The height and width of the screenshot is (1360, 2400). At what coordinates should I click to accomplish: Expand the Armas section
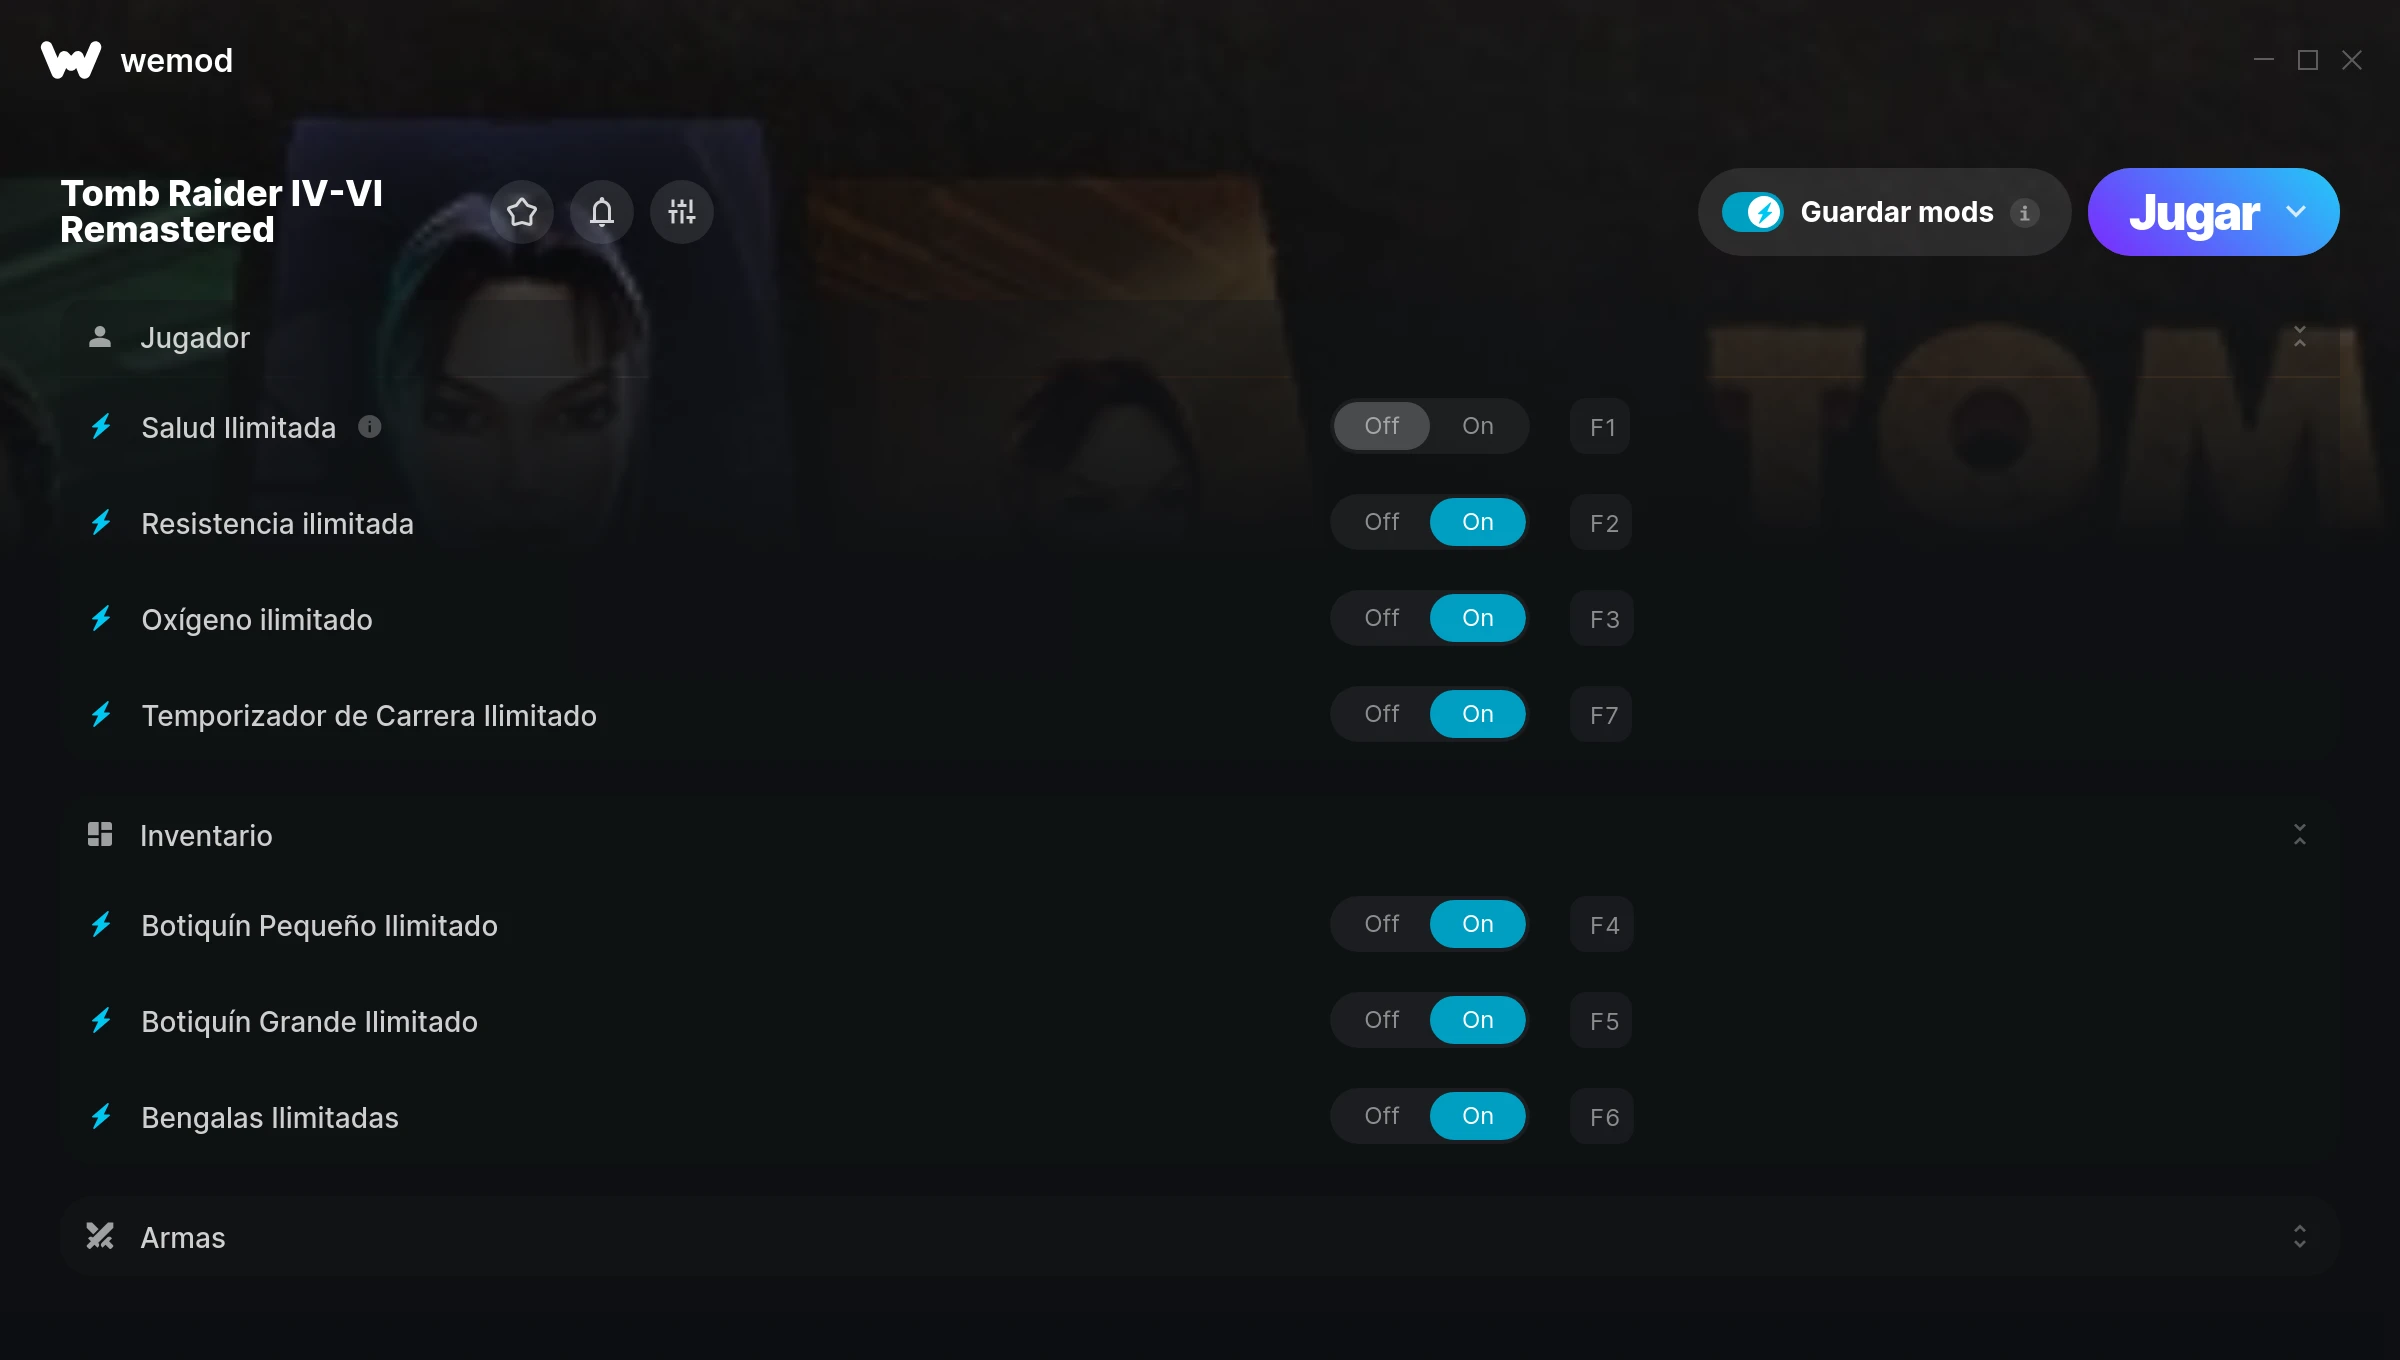[2300, 1237]
